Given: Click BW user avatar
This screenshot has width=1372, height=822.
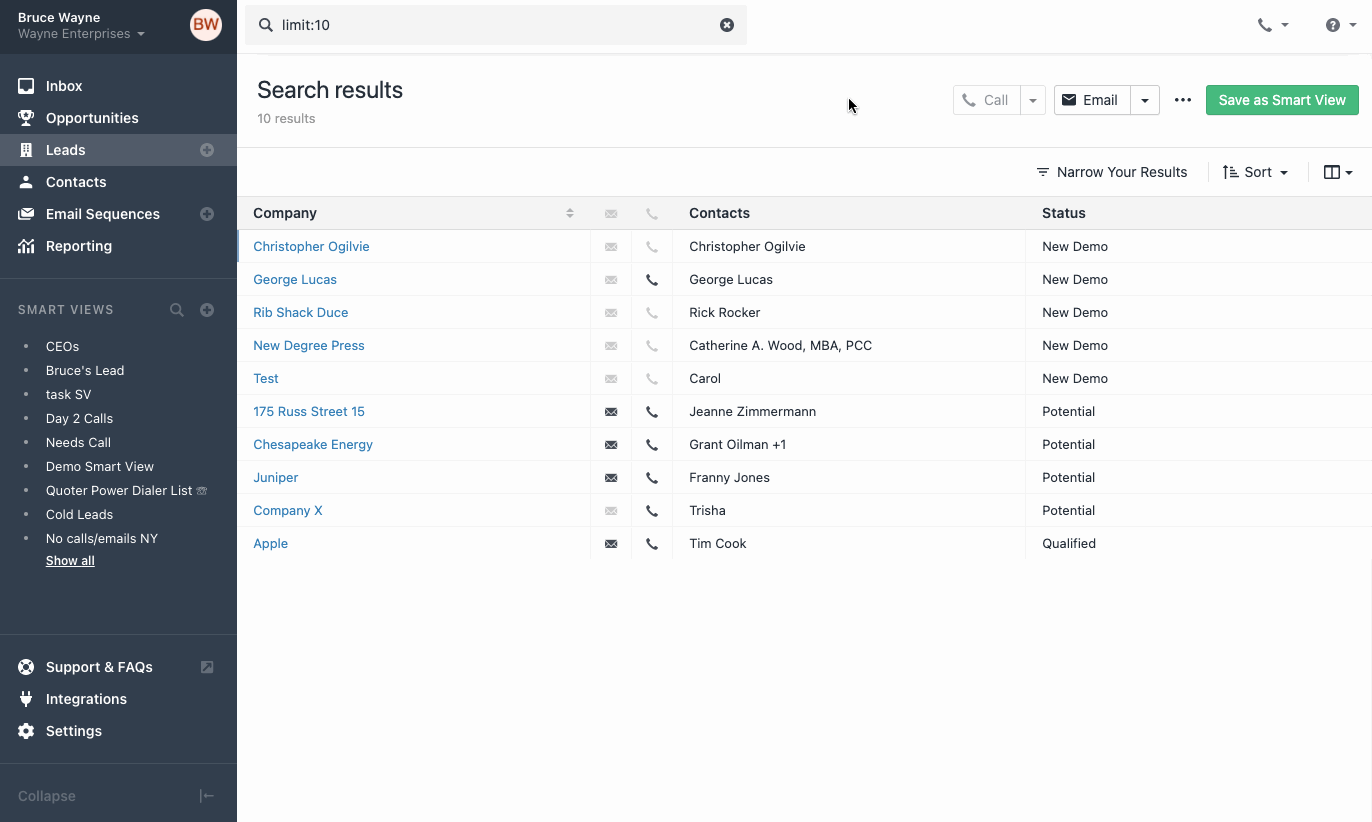Looking at the screenshot, I should pyautogui.click(x=206, y=25).
